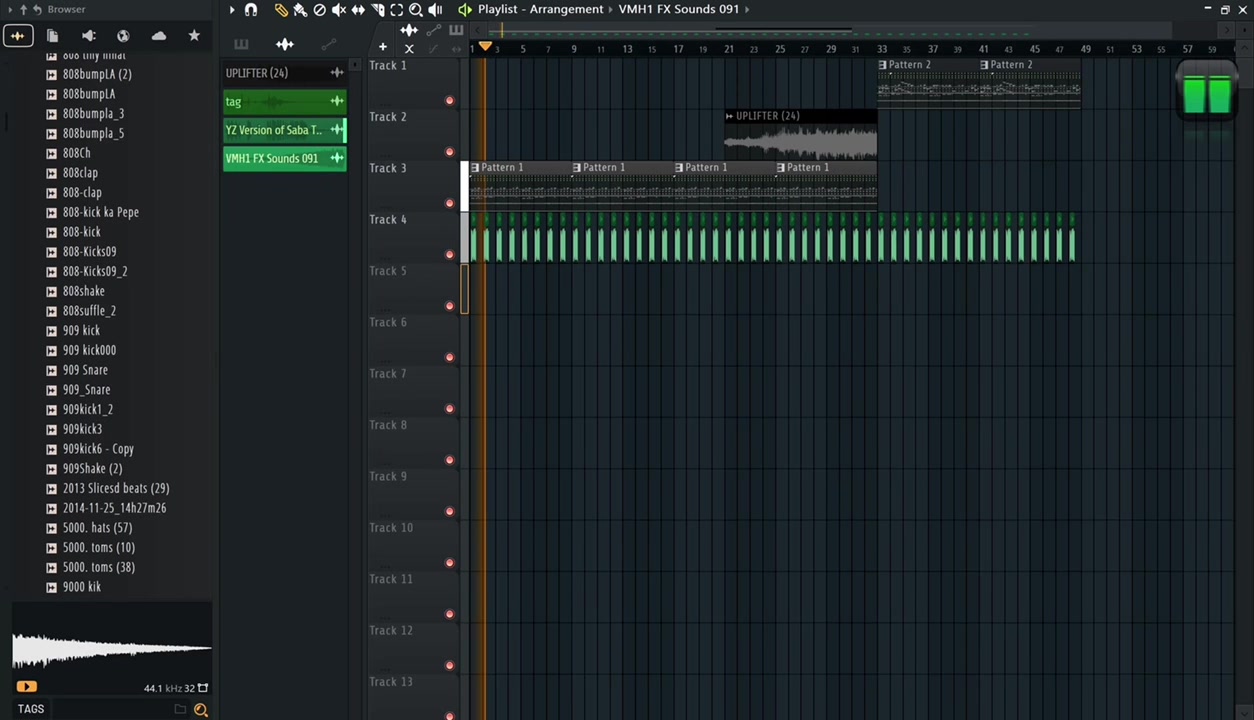The image size is (1254, 720).
Task: Play the sample preview
Action: (26, 687)
